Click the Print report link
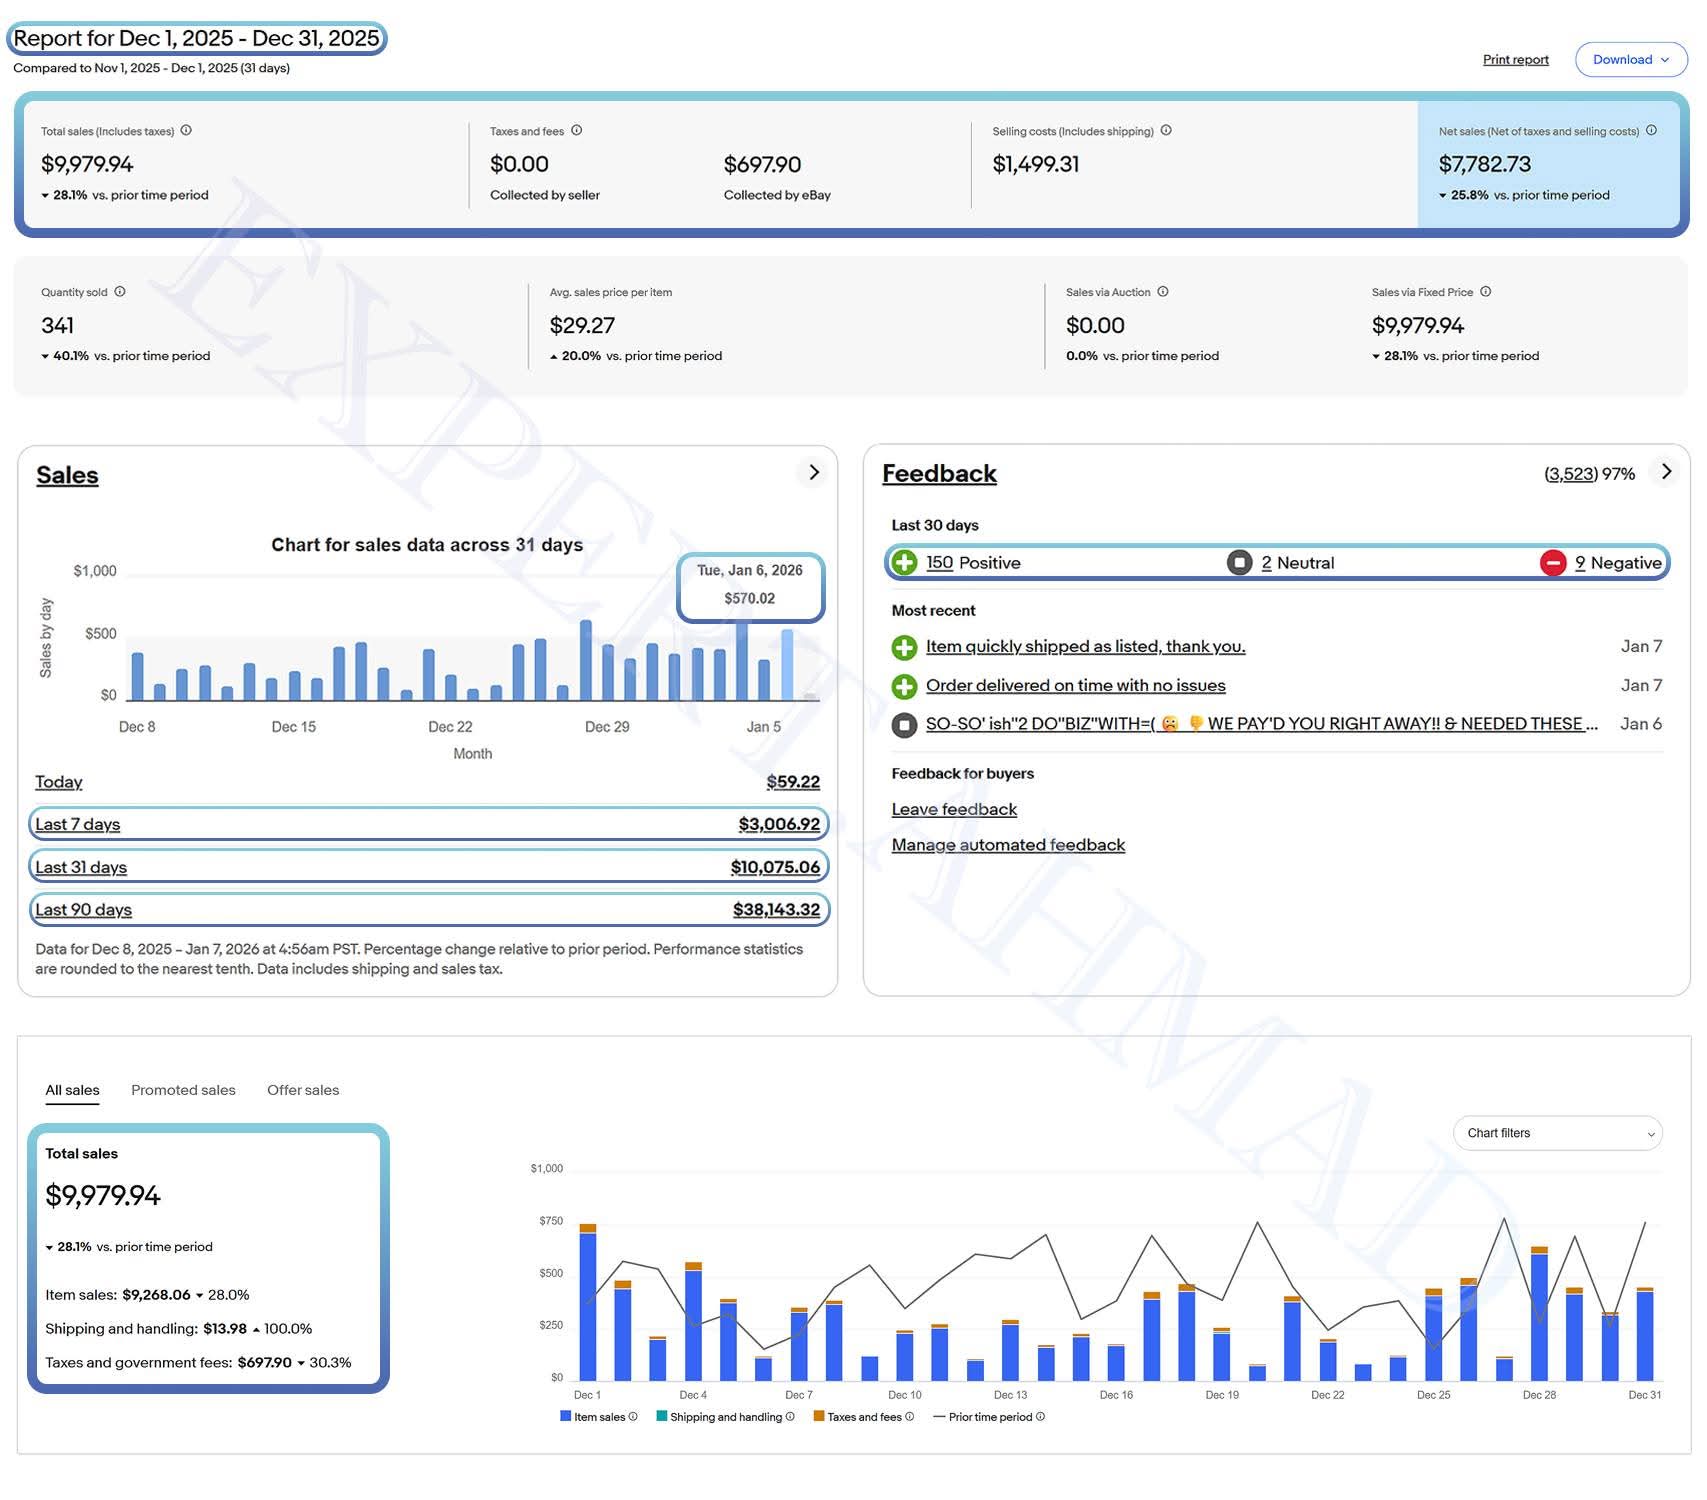Image resolution: width=1707 pixels, height=1500 pixels. pyautogui.click(x=1515, y=60)
